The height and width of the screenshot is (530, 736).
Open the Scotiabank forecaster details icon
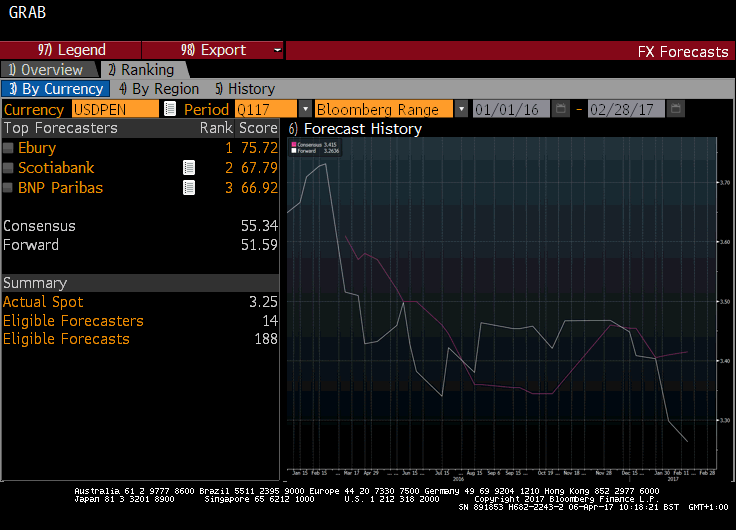(x=189, y=168)
